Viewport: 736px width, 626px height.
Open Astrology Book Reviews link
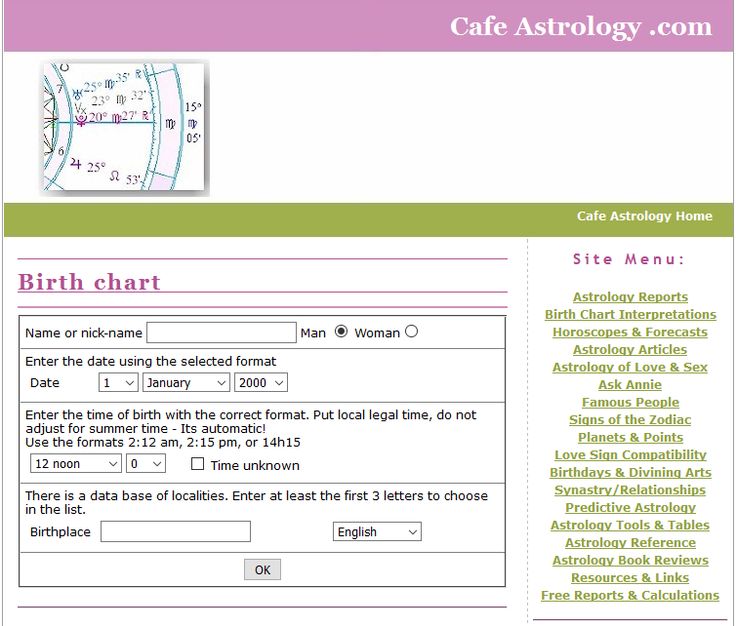(x=630, y=560)
